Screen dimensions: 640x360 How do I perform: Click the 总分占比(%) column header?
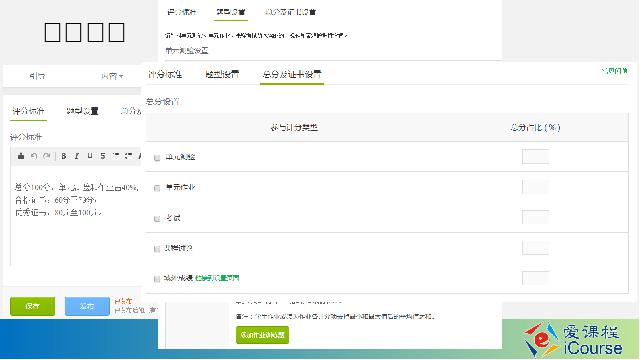pos(535,128)
